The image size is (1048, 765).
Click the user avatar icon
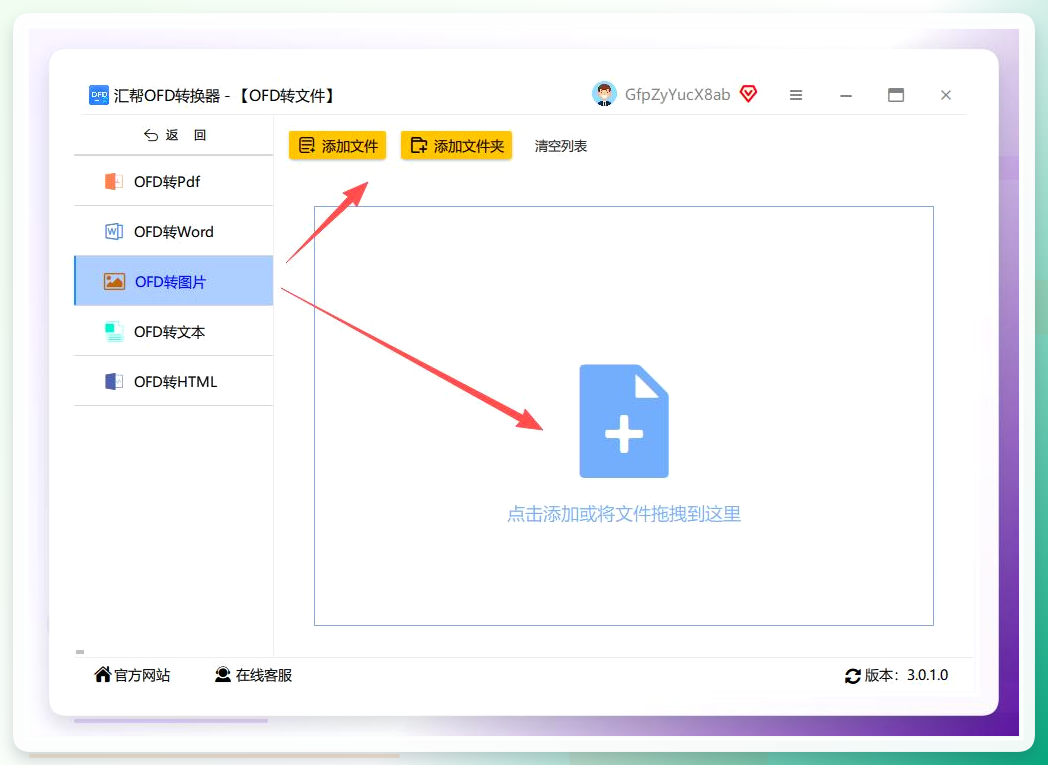tap(604, 94)
